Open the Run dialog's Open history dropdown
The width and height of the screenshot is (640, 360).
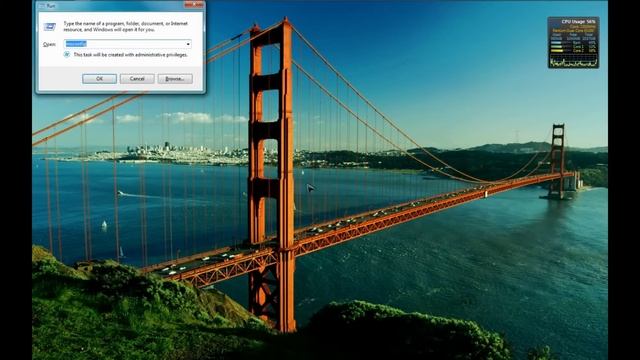click(x=188, y=44)
